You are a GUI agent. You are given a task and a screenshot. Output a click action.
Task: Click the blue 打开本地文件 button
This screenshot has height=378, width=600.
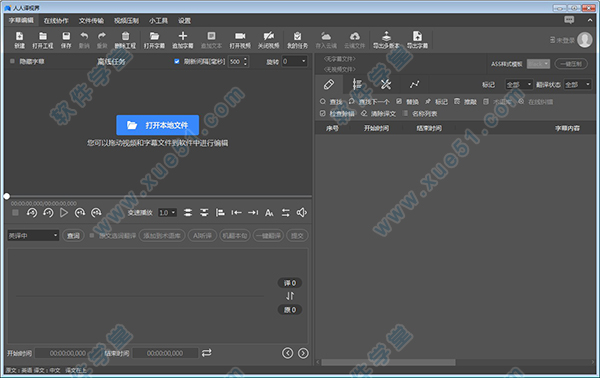pos(158,125)
